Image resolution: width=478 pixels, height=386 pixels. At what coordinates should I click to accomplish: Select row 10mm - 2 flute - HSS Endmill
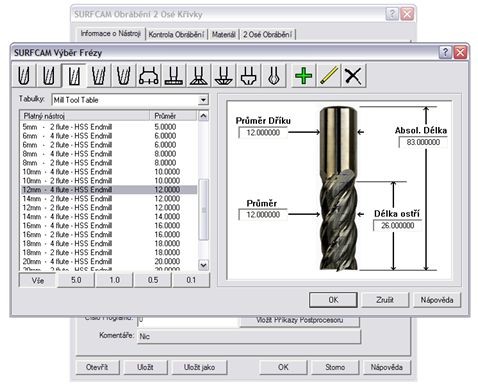(109, 181)
